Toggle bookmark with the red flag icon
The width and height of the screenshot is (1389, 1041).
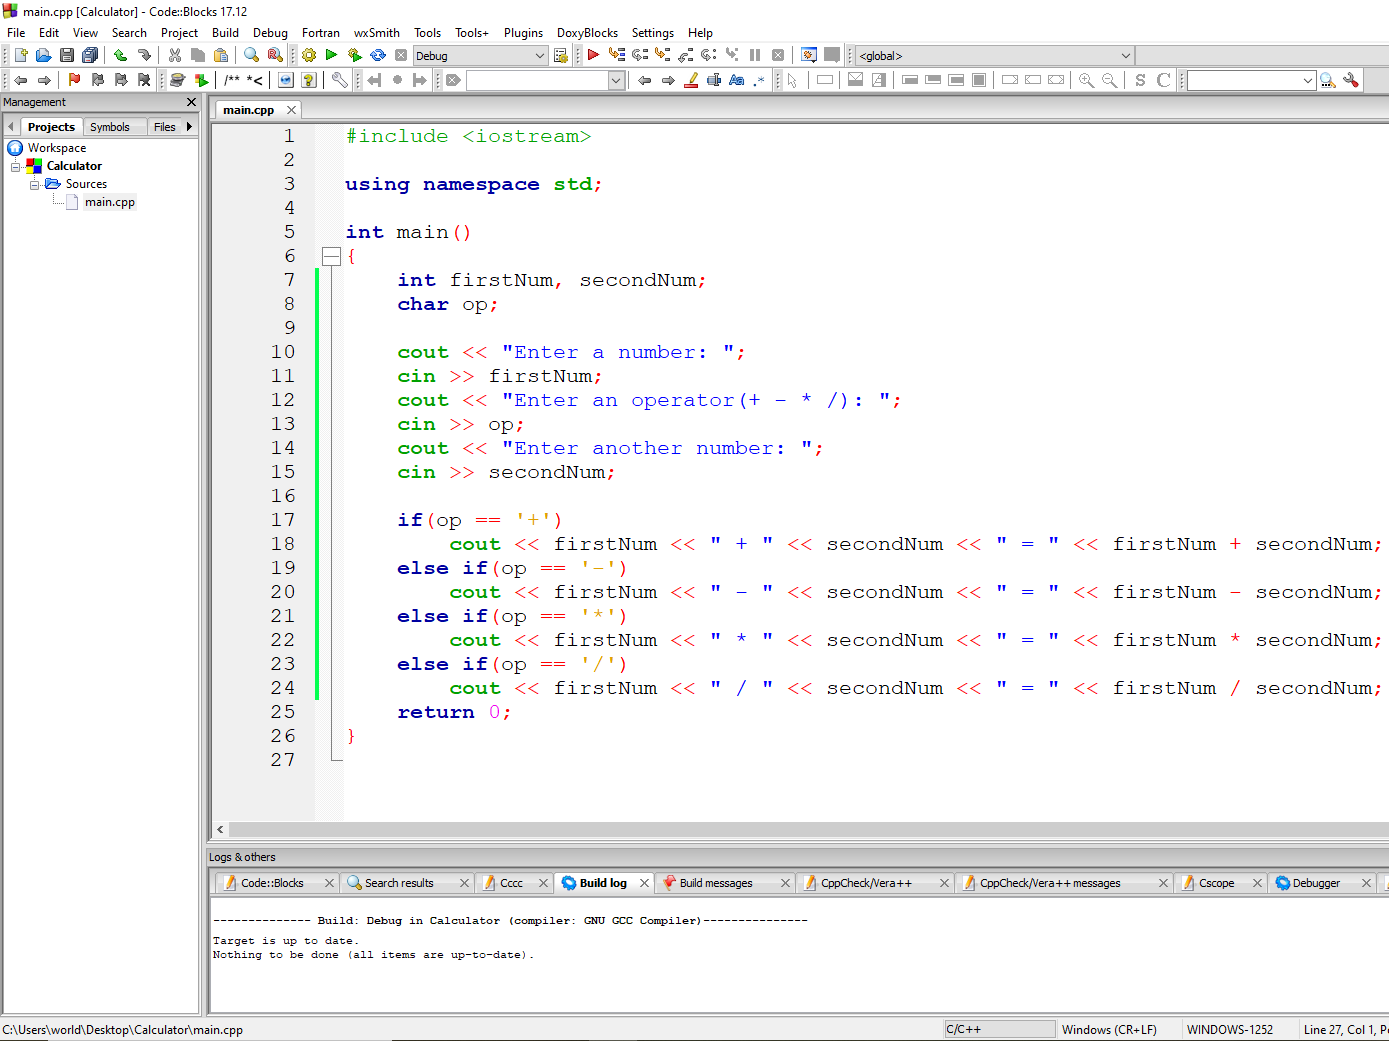coord(74,80)
